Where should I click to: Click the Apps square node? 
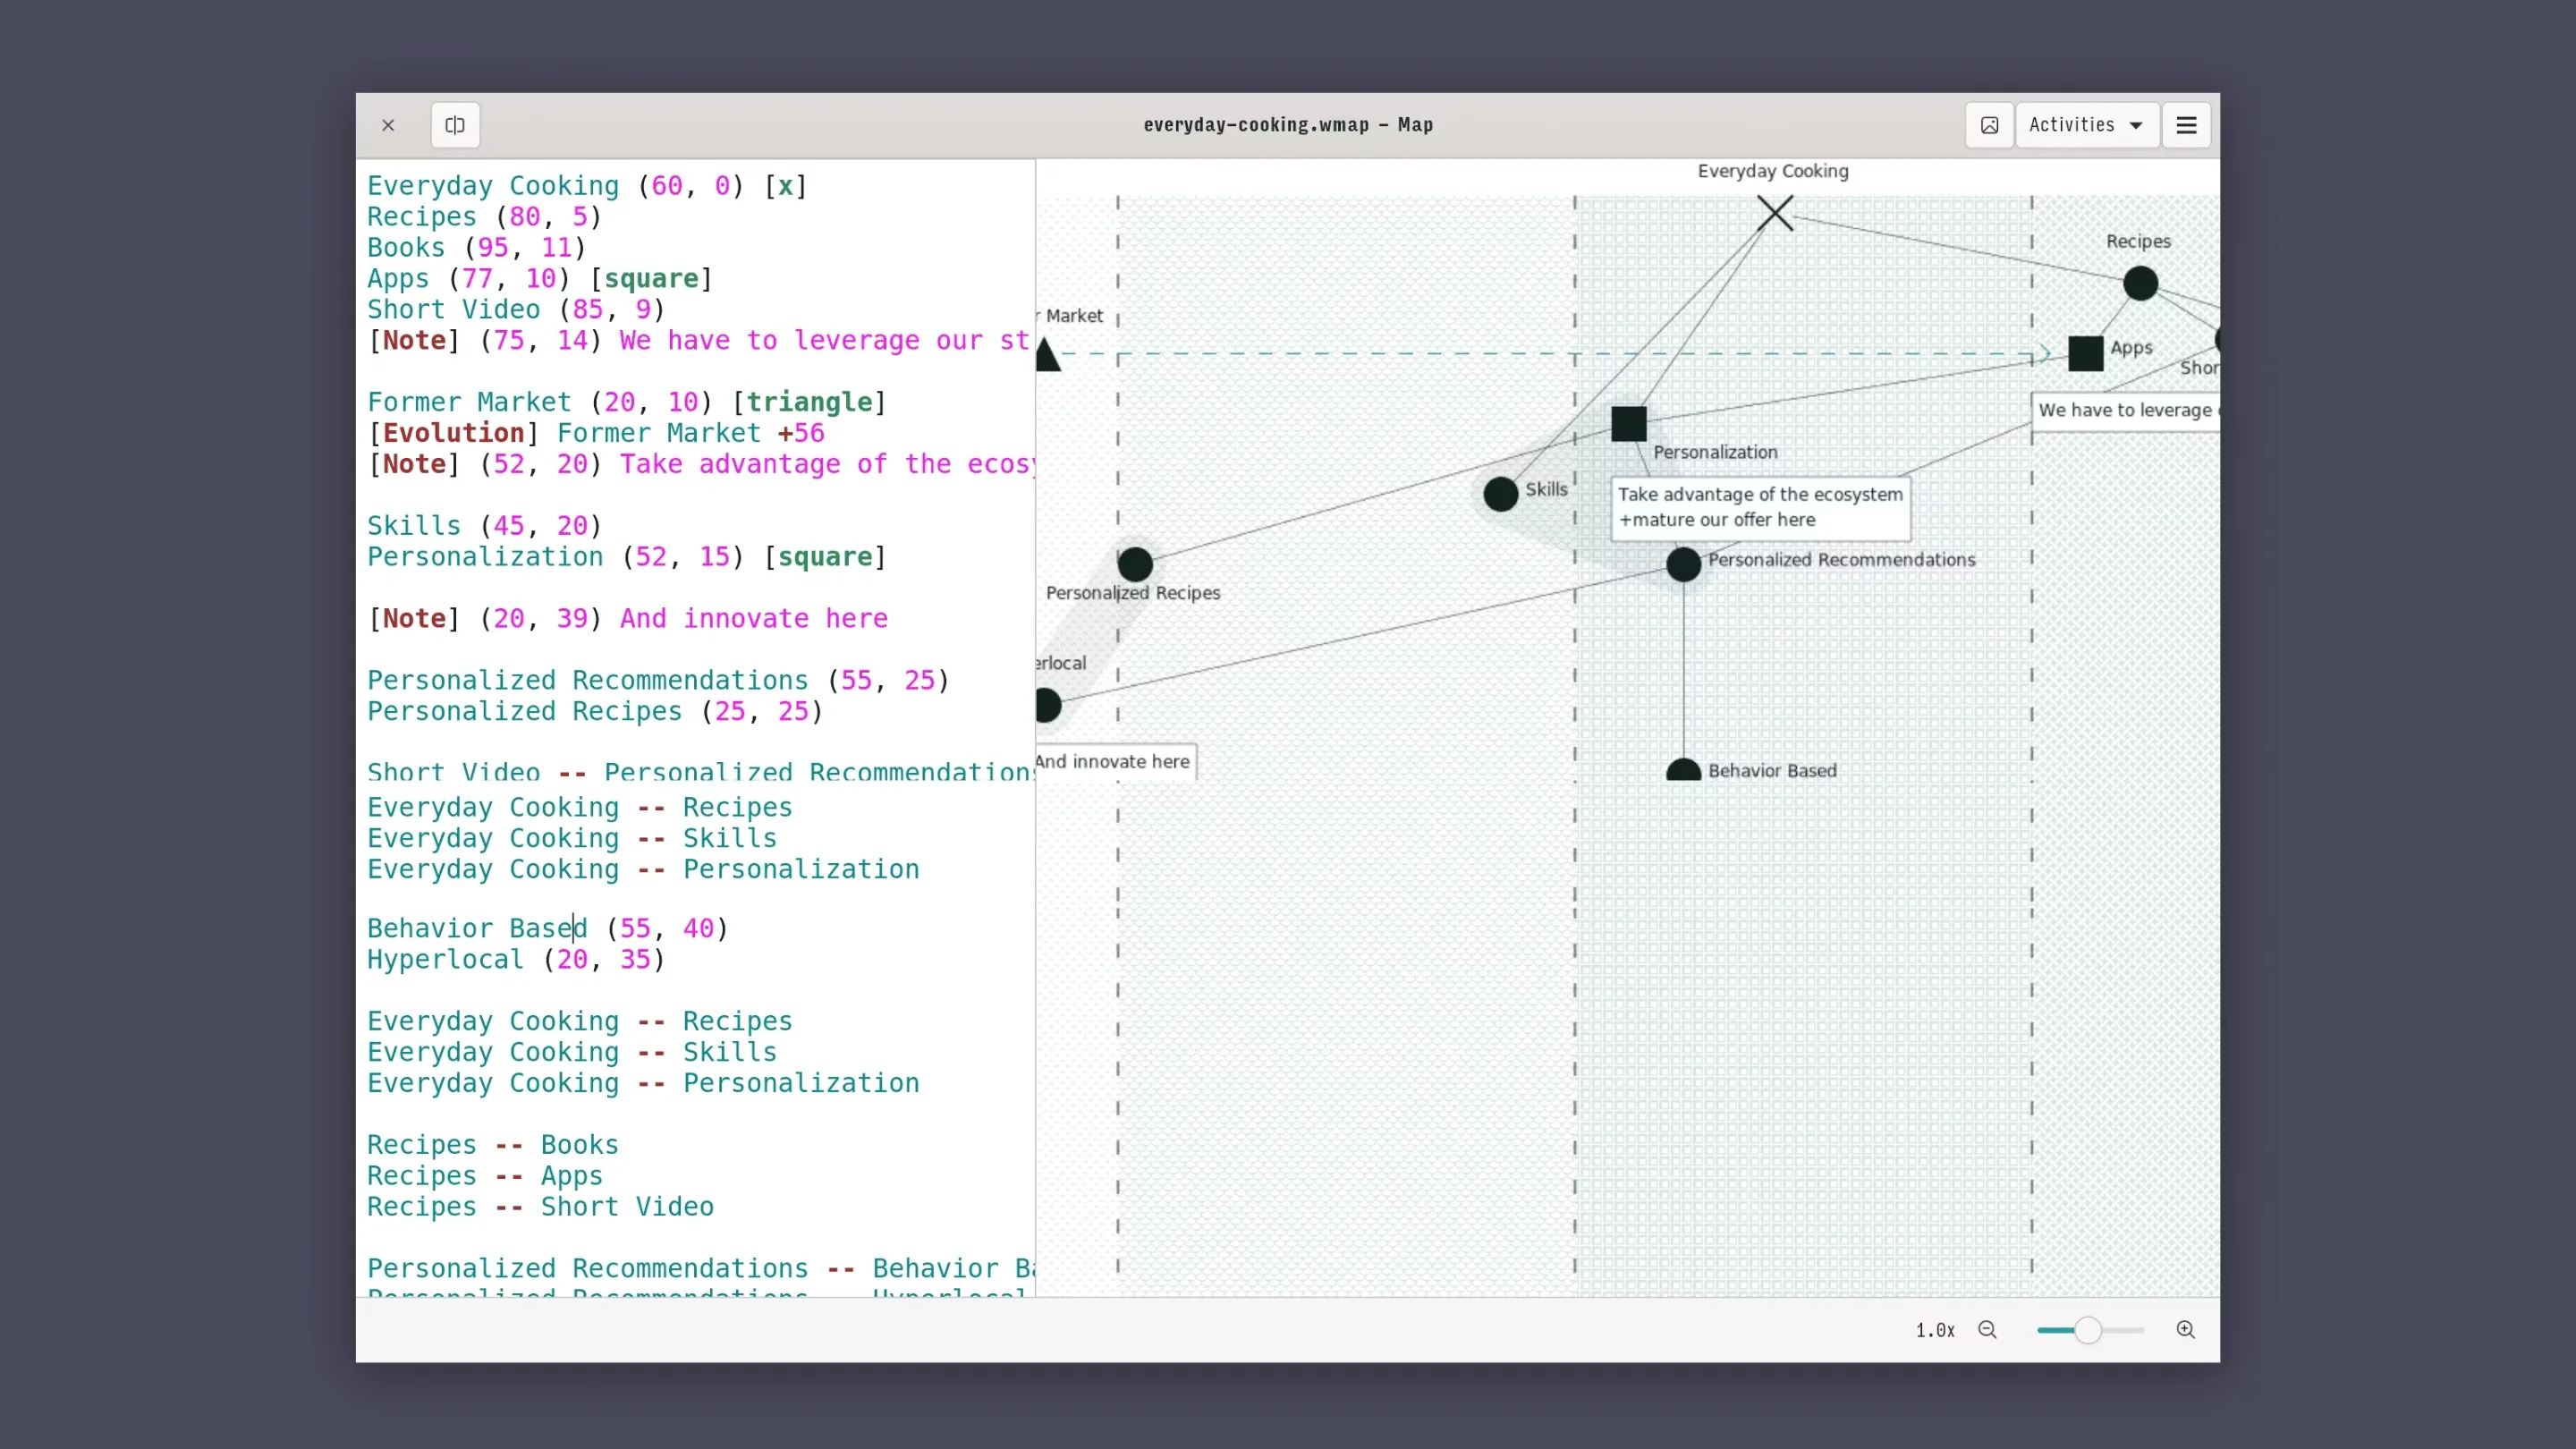[2085, 353]
